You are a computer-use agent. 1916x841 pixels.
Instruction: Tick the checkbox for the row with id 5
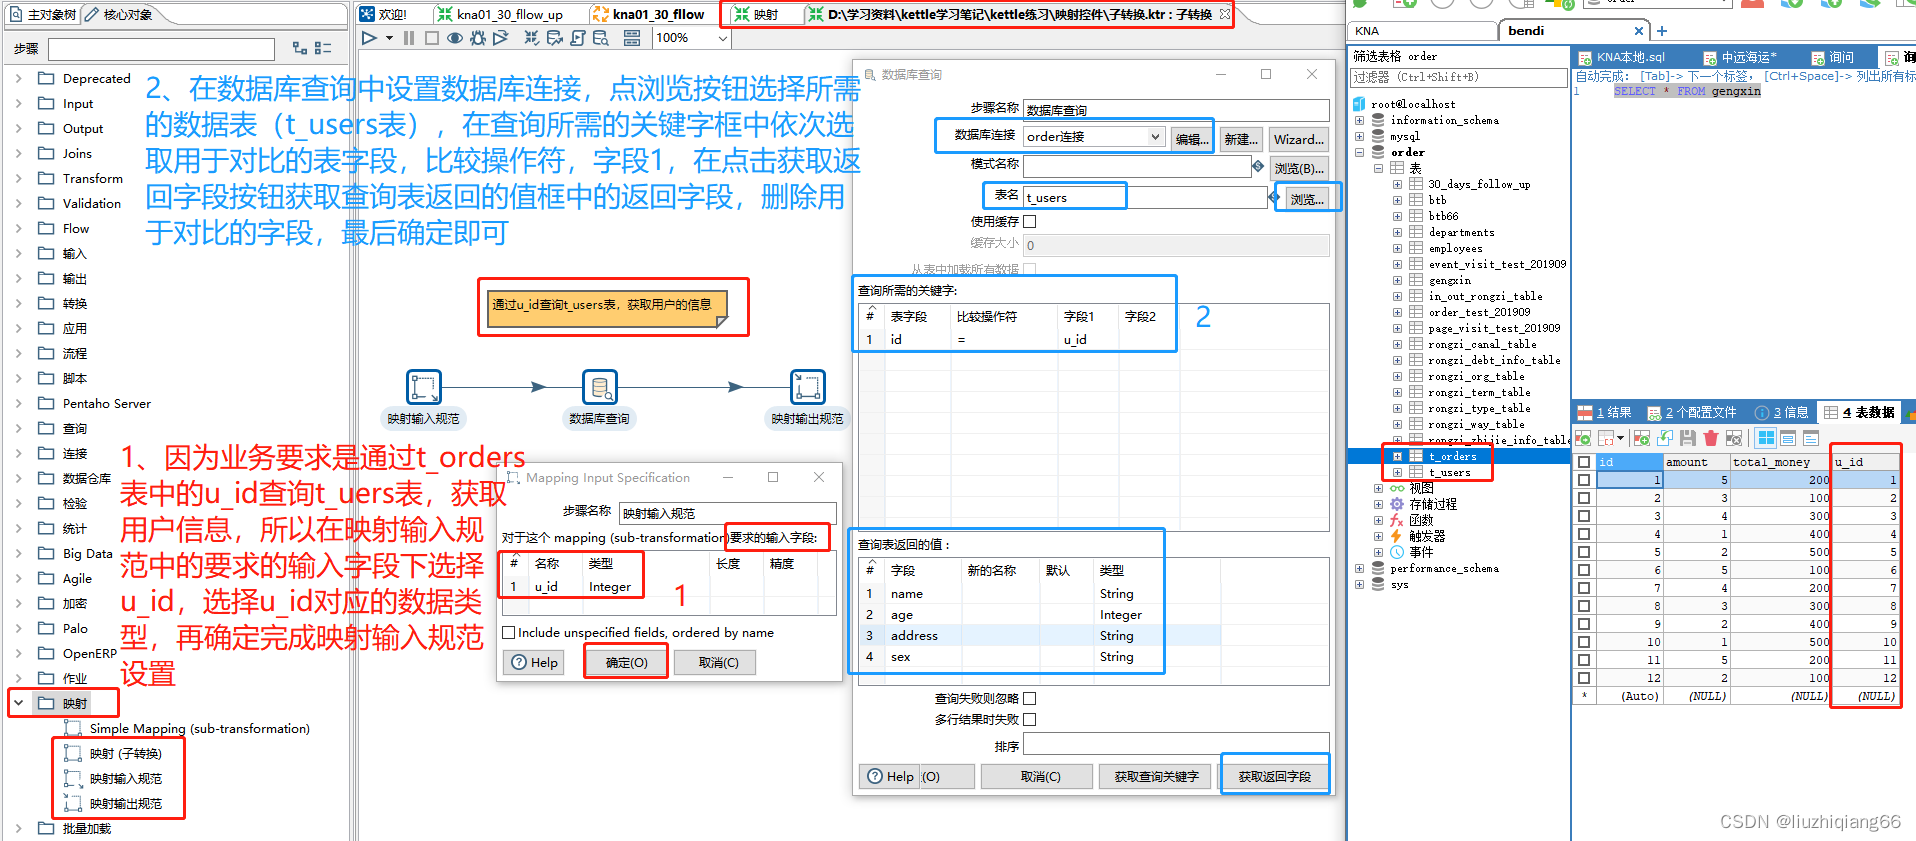click(1584, 552)
